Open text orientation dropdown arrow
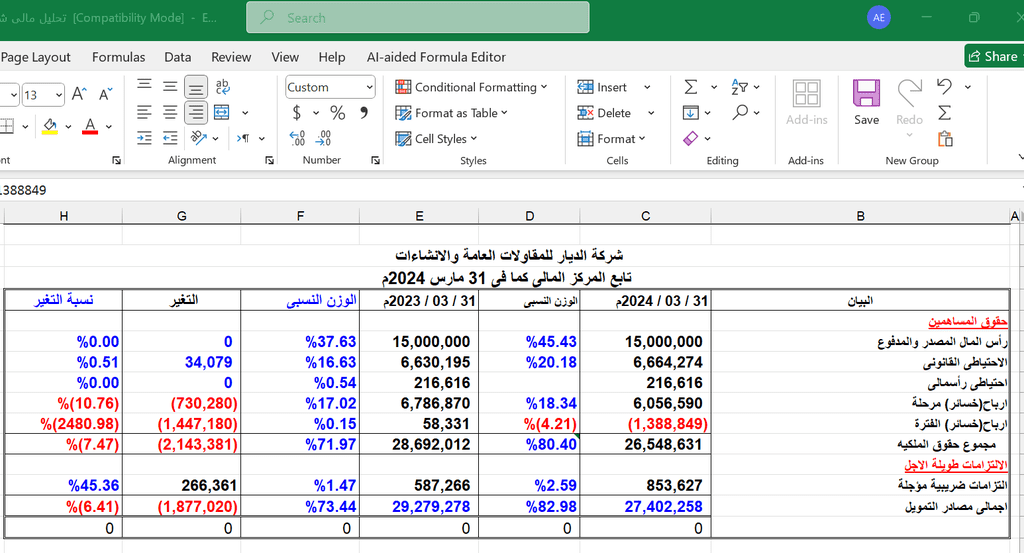1024x553 pixels. click(216, 138)
